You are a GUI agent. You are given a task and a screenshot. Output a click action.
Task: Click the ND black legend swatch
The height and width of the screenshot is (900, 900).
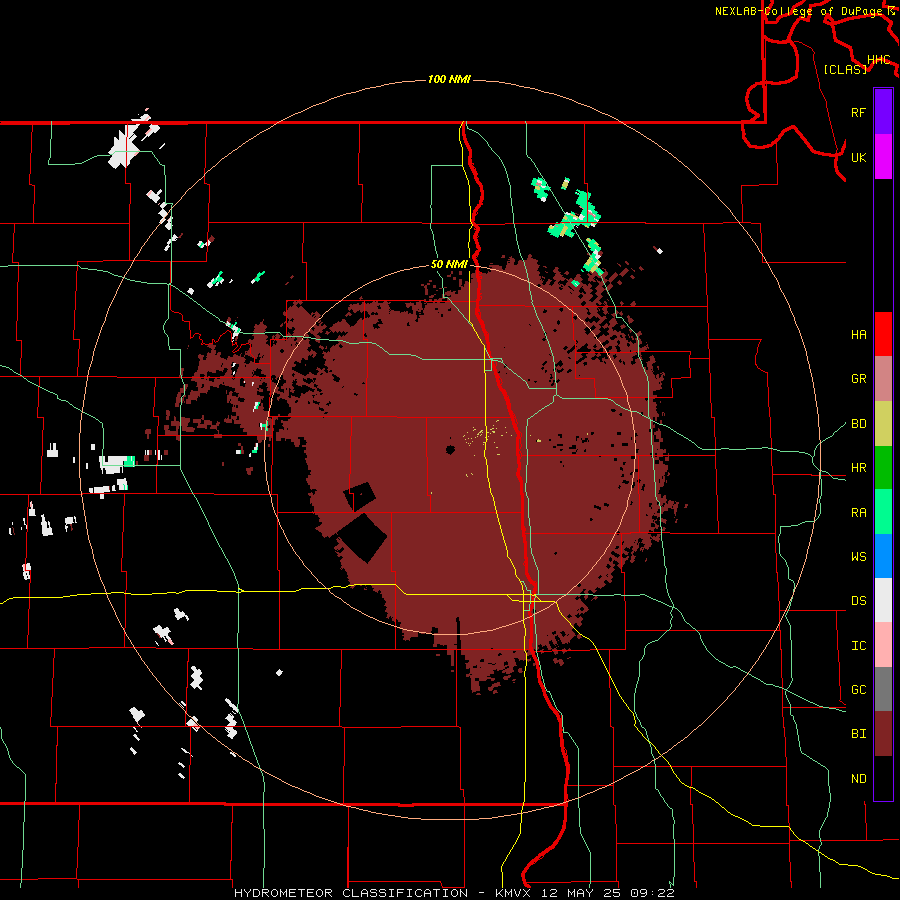883,778
